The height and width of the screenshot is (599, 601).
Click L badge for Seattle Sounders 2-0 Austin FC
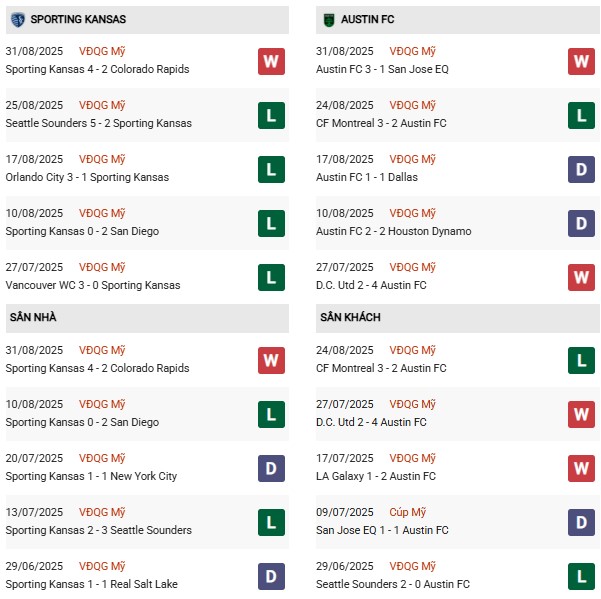click(x=581, y=576)
